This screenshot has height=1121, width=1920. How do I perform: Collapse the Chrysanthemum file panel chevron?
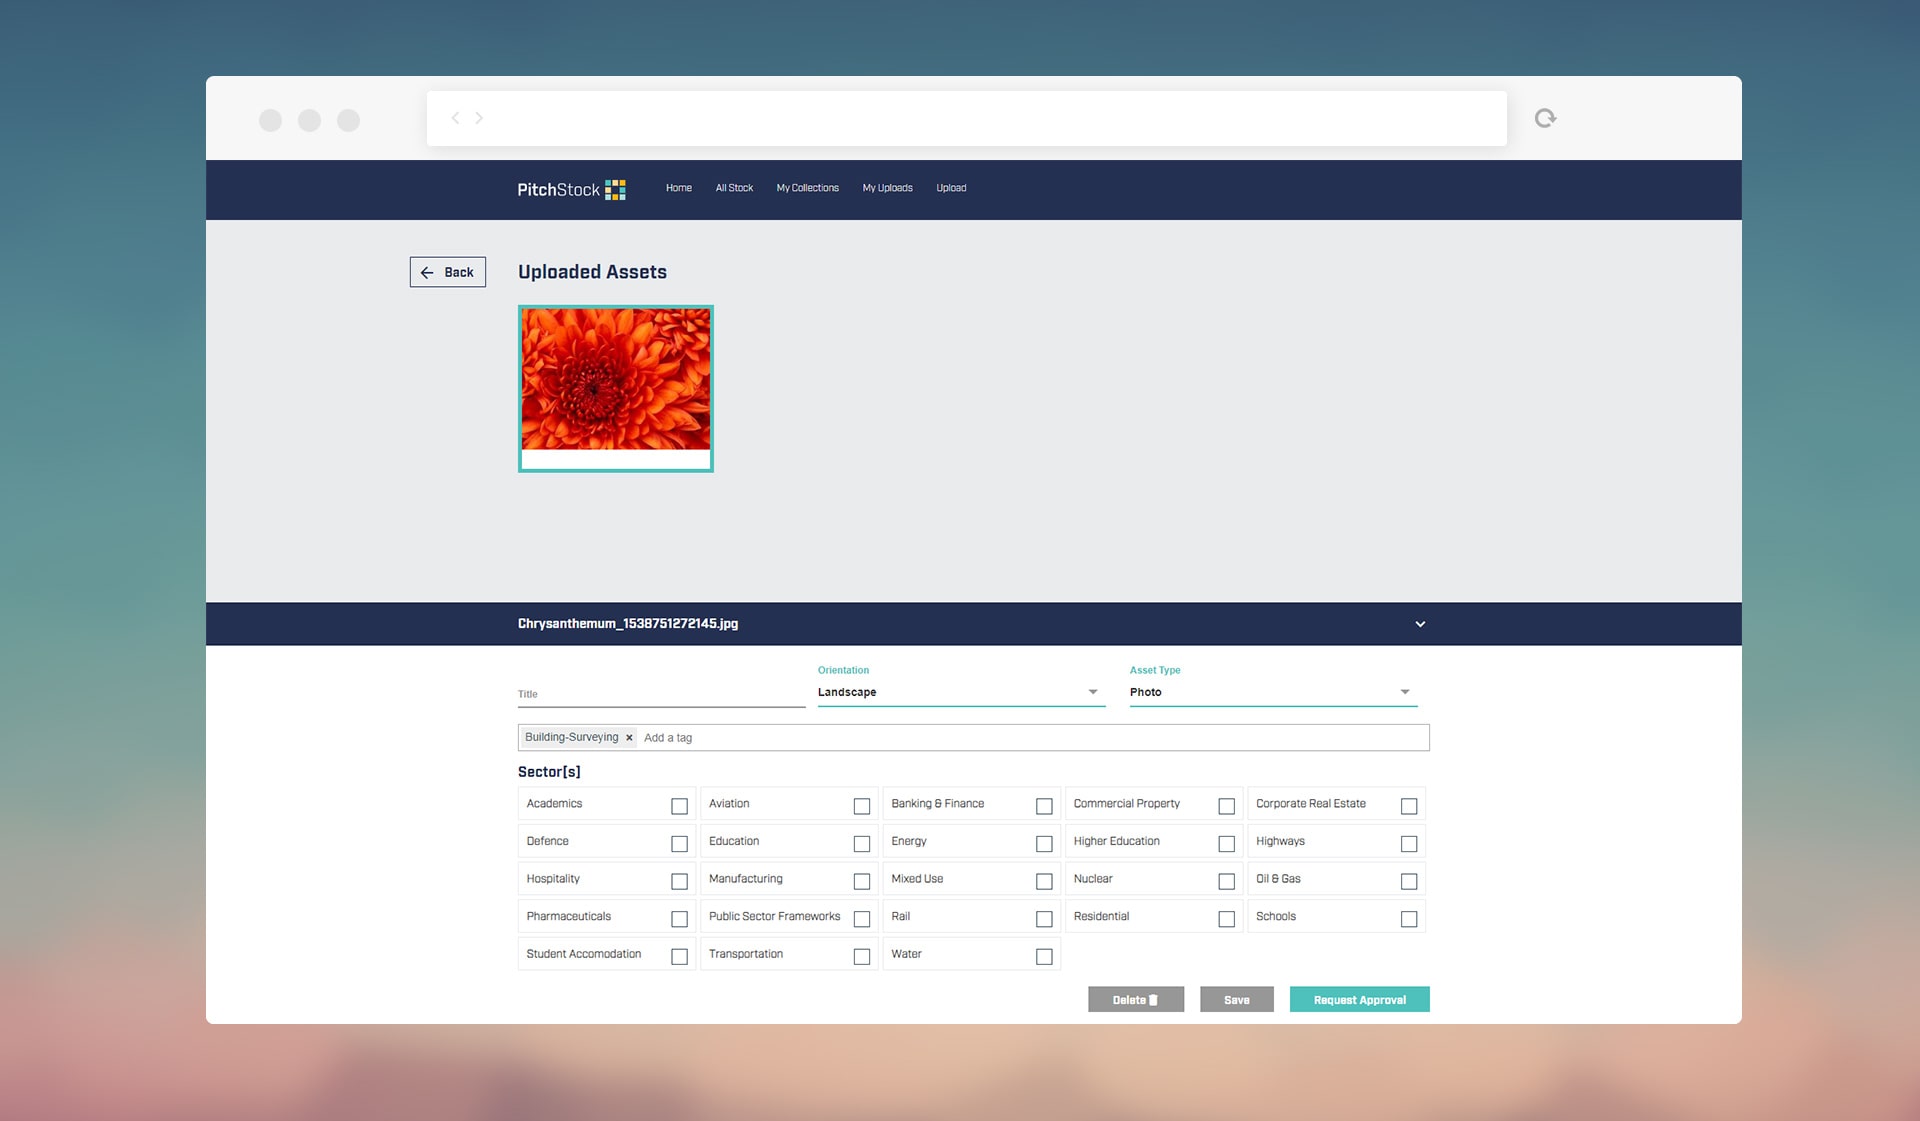[x=1420, y=624]
